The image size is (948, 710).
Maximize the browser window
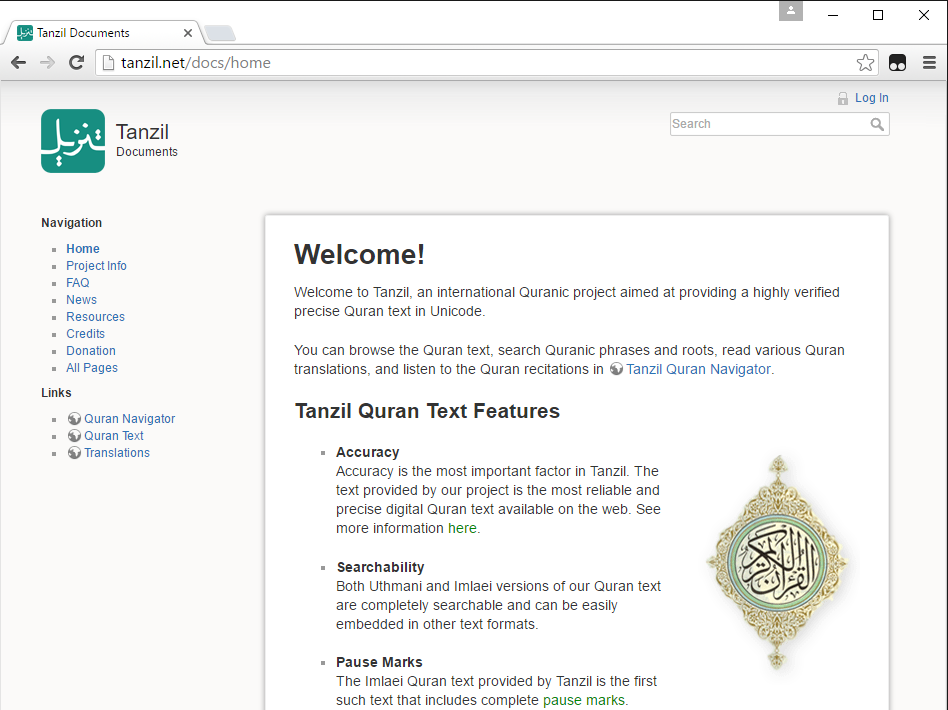tap(878, 15)
